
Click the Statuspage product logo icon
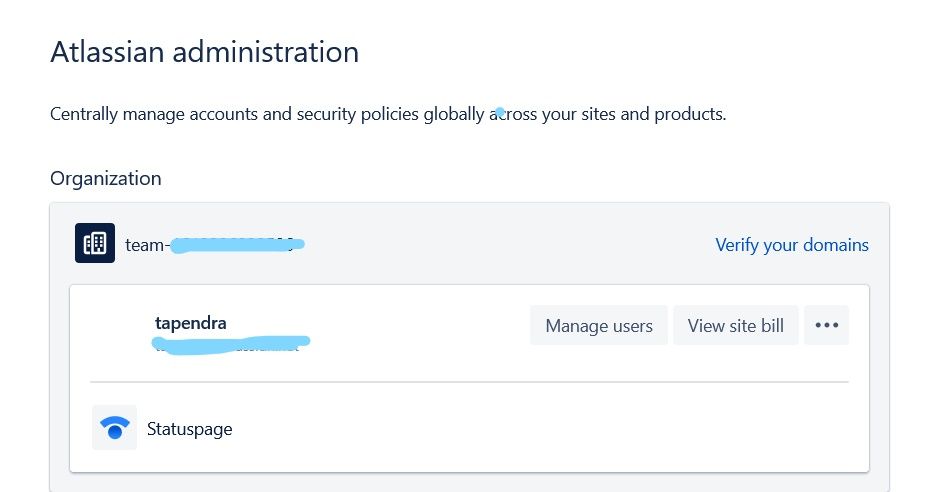pos(114,428)
